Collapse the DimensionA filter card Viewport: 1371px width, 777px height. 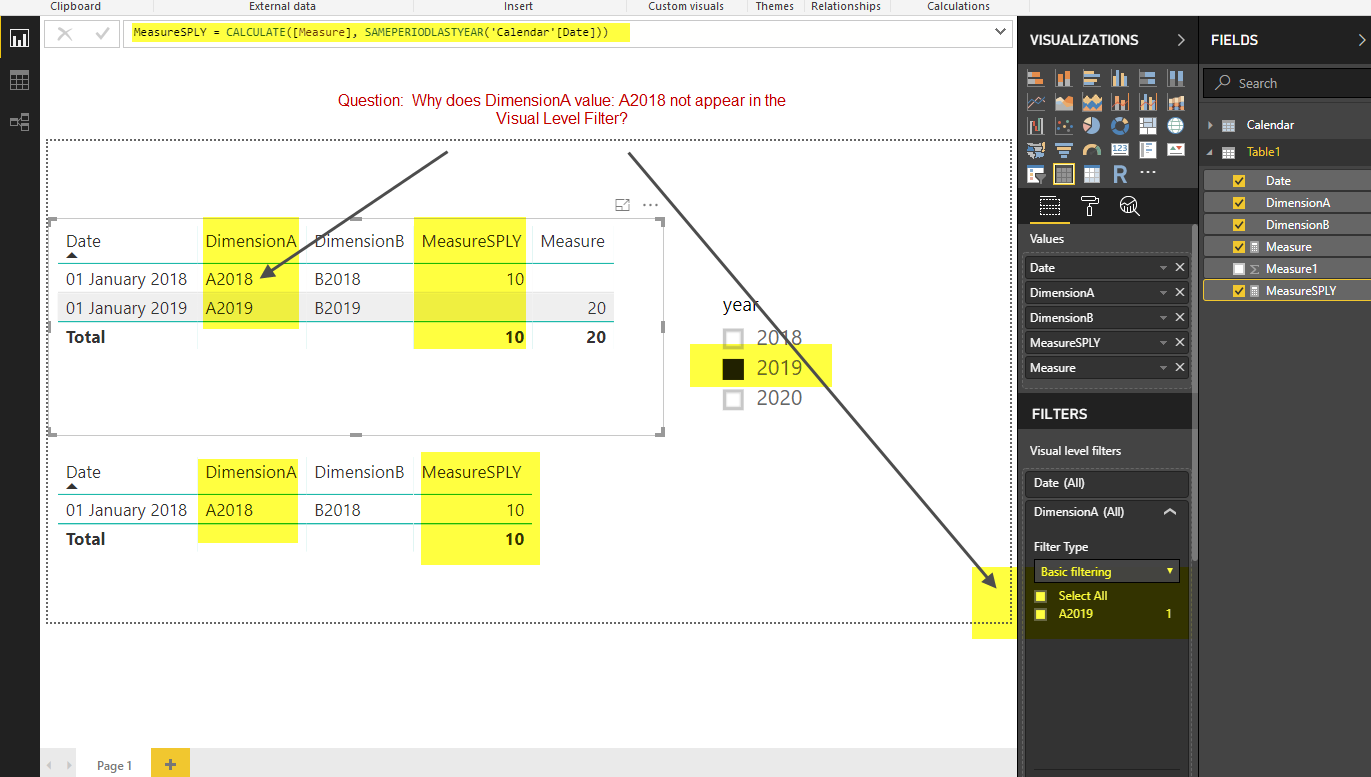click(x=1170, y=512)
